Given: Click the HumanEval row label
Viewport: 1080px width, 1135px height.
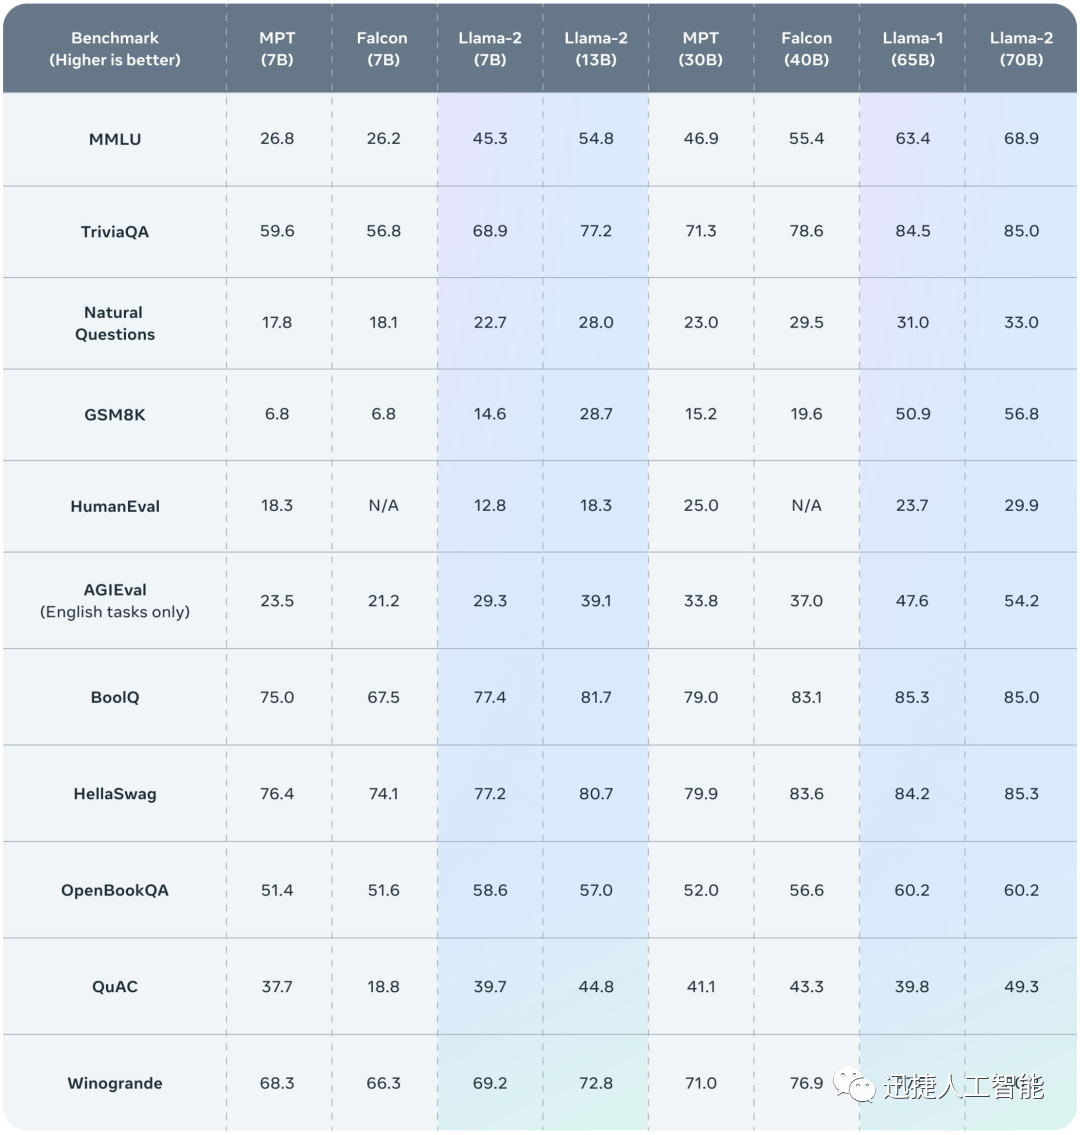Looking at the screenshot, I should (115, 506).
